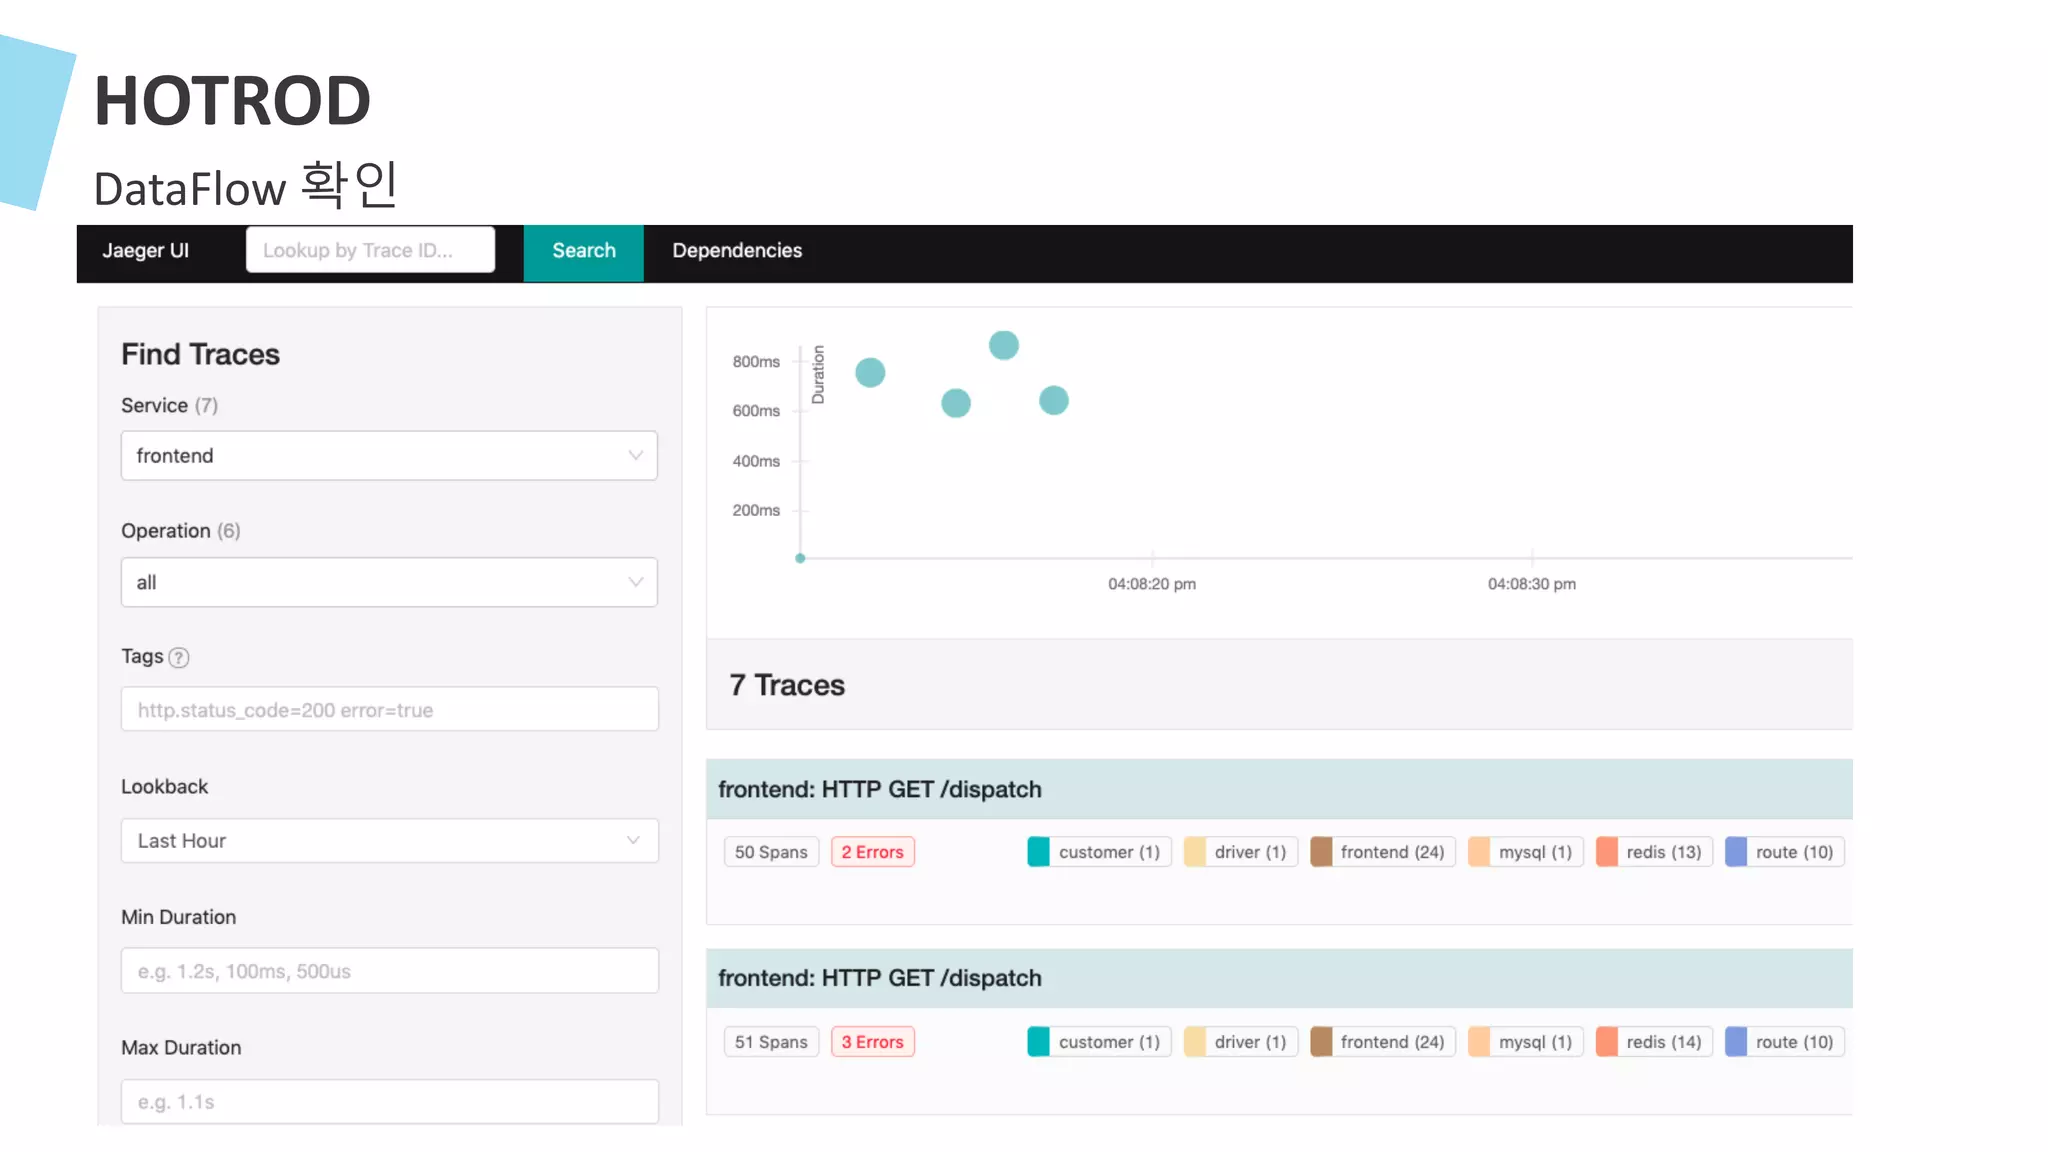Open the Dependencies tab
Screen dimensions: 2048x1152
[x=737, y=251]
